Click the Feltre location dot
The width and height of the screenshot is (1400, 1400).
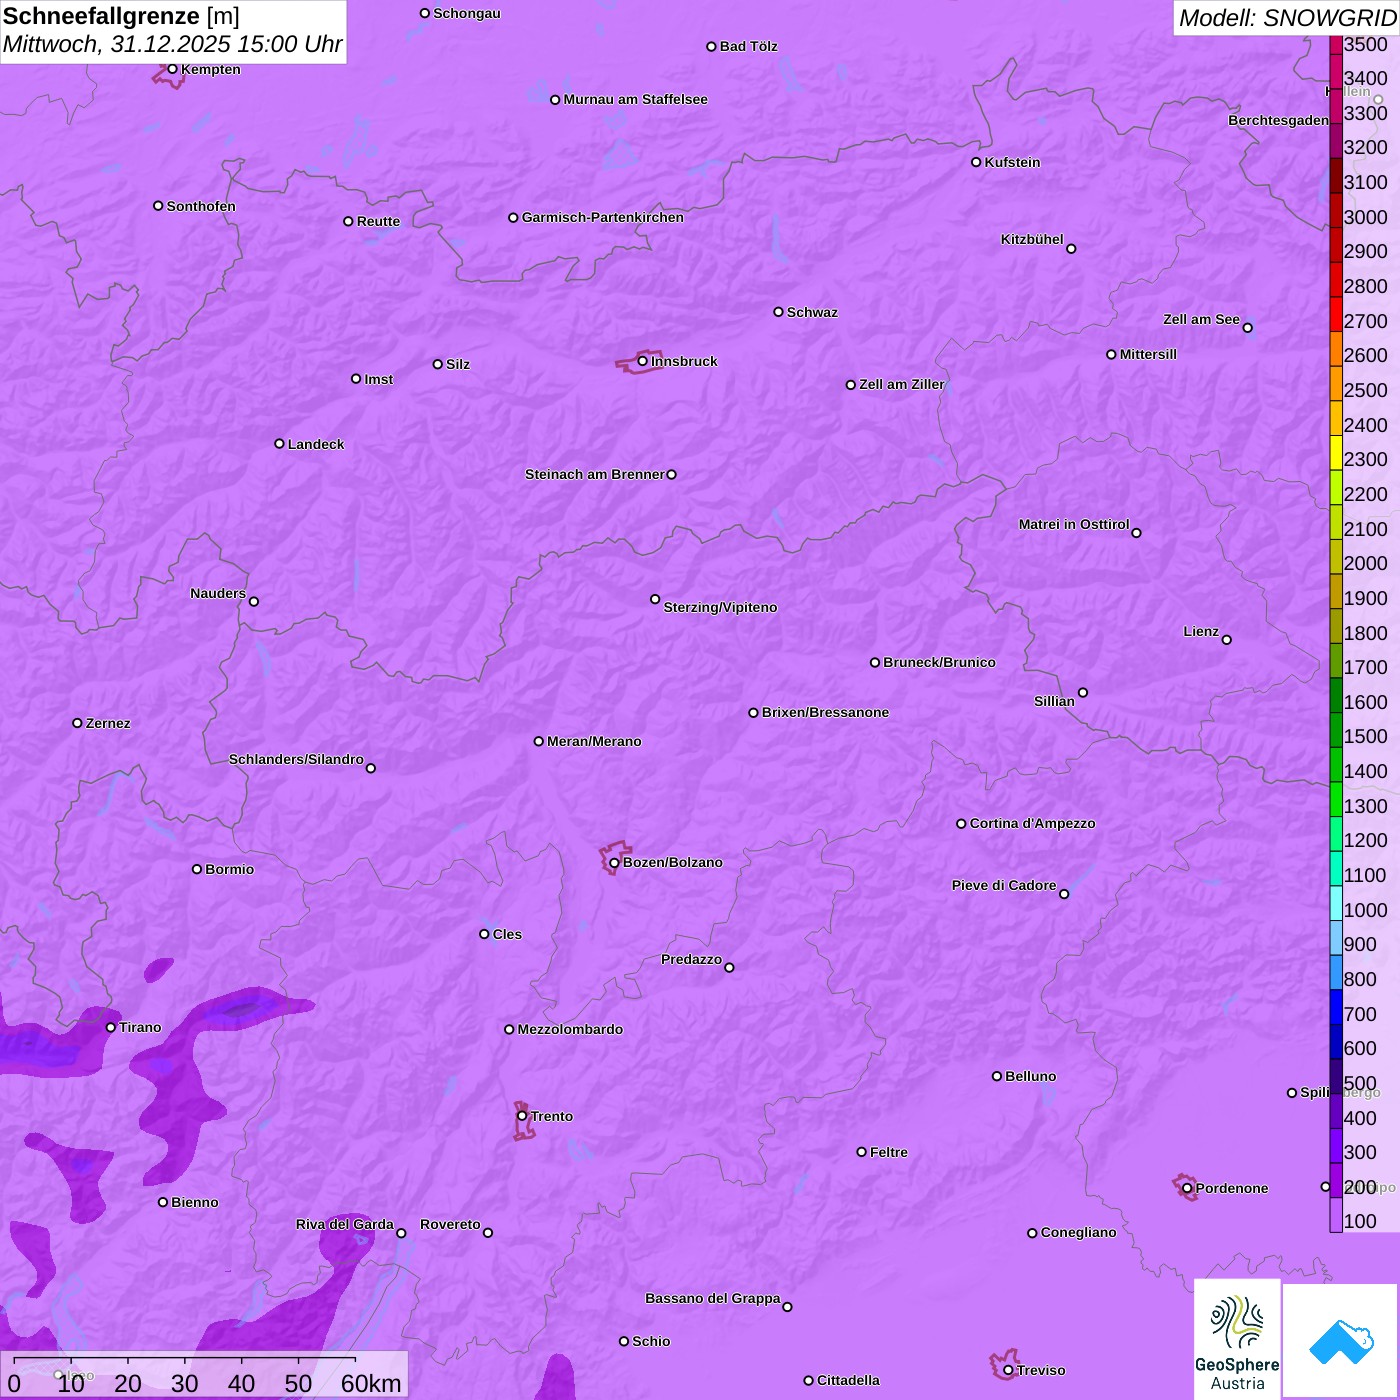click(861, 1152)
